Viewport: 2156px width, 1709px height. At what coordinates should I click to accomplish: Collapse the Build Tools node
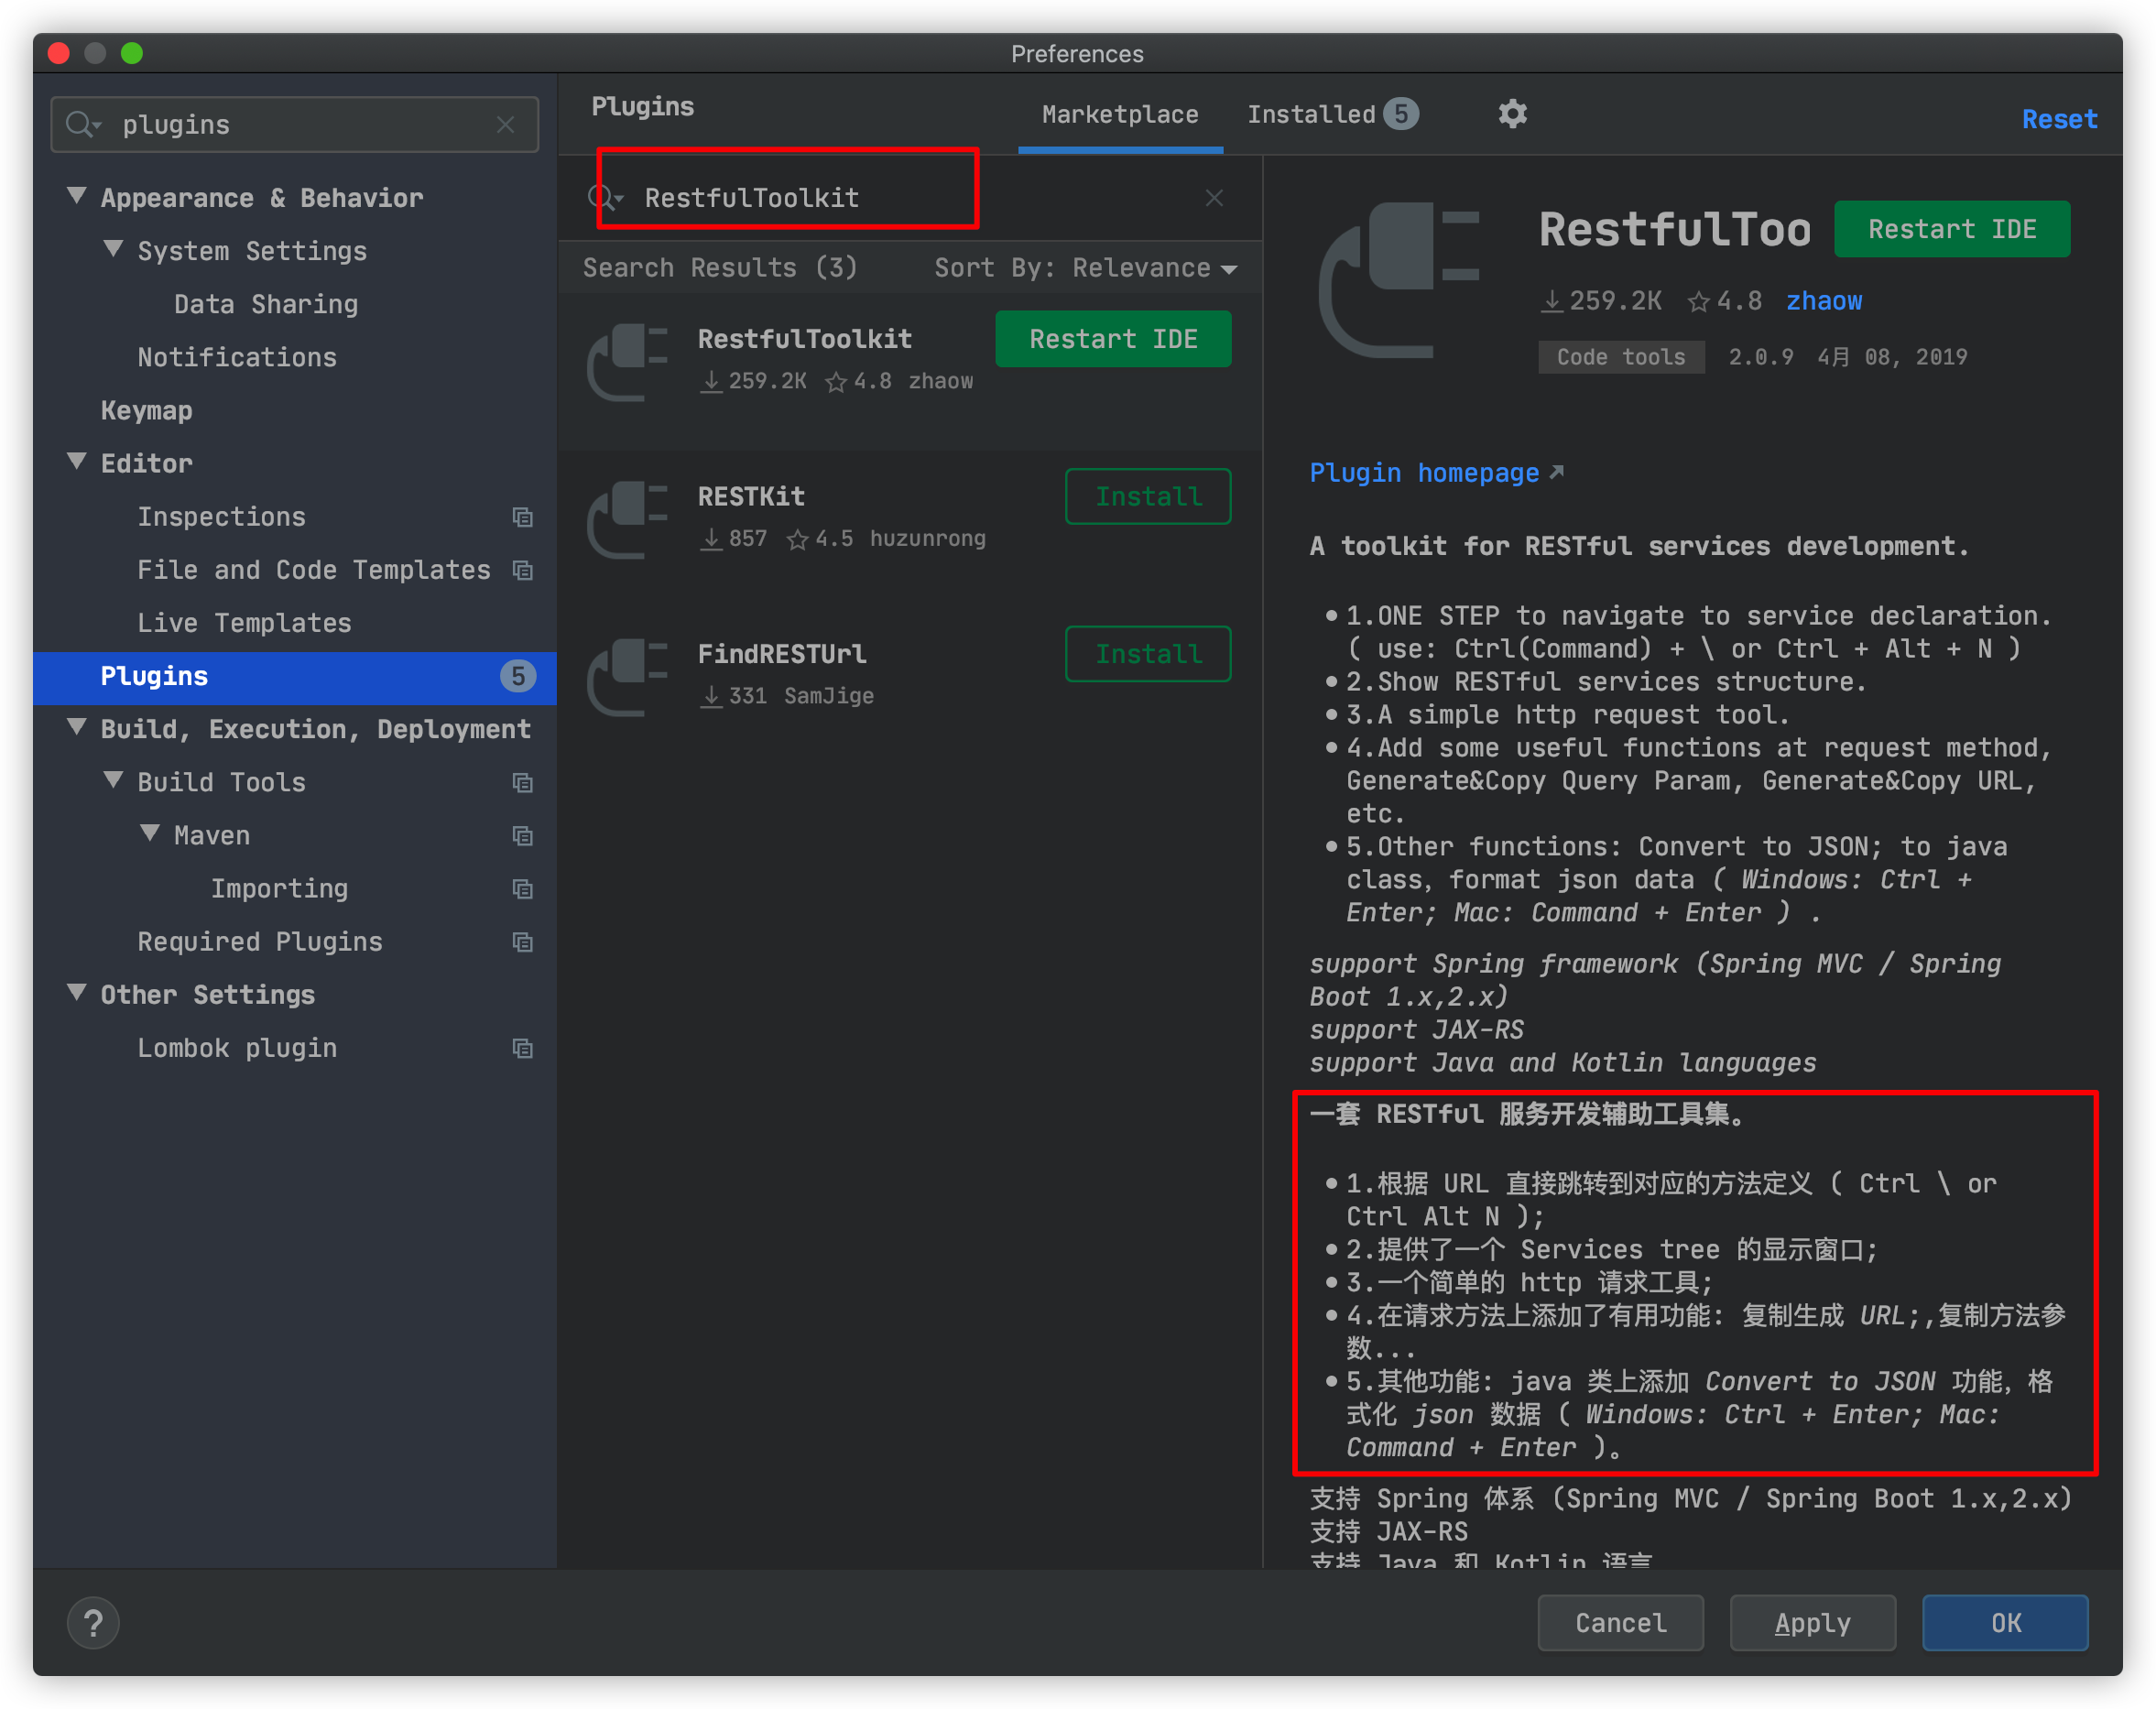(113, 781)
